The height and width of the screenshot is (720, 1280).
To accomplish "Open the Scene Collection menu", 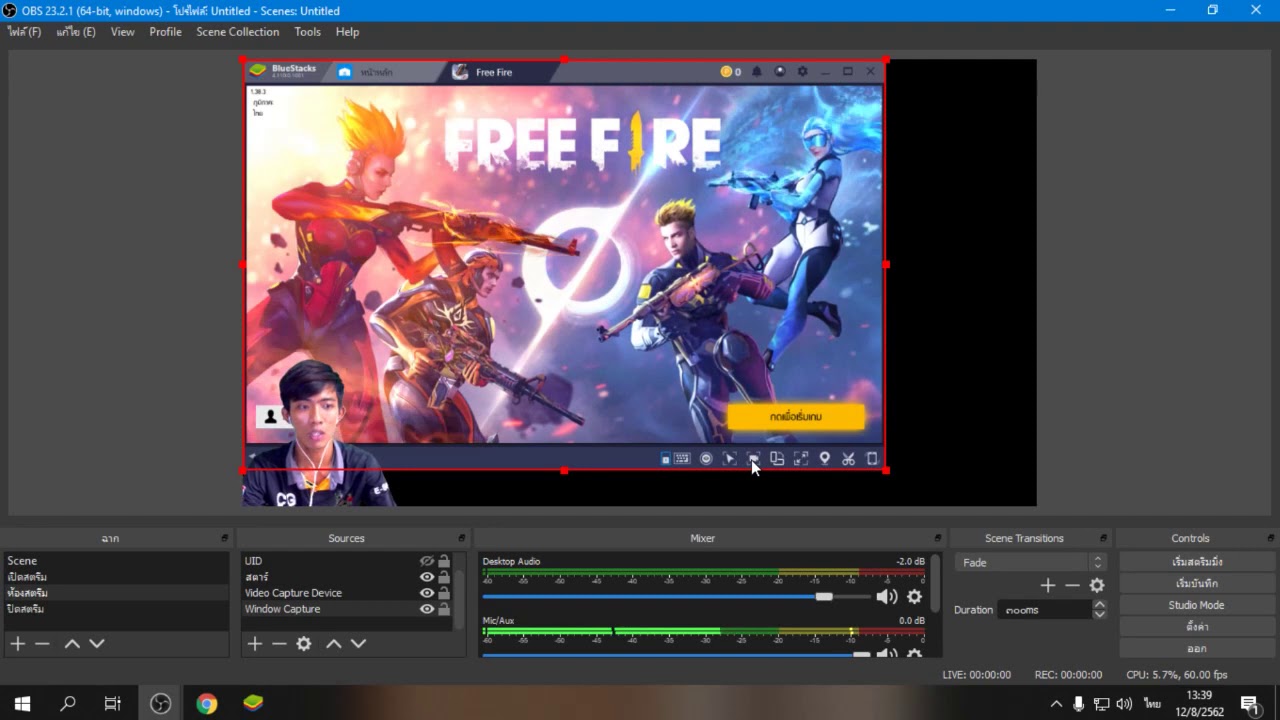I will (x=237, y=32).
